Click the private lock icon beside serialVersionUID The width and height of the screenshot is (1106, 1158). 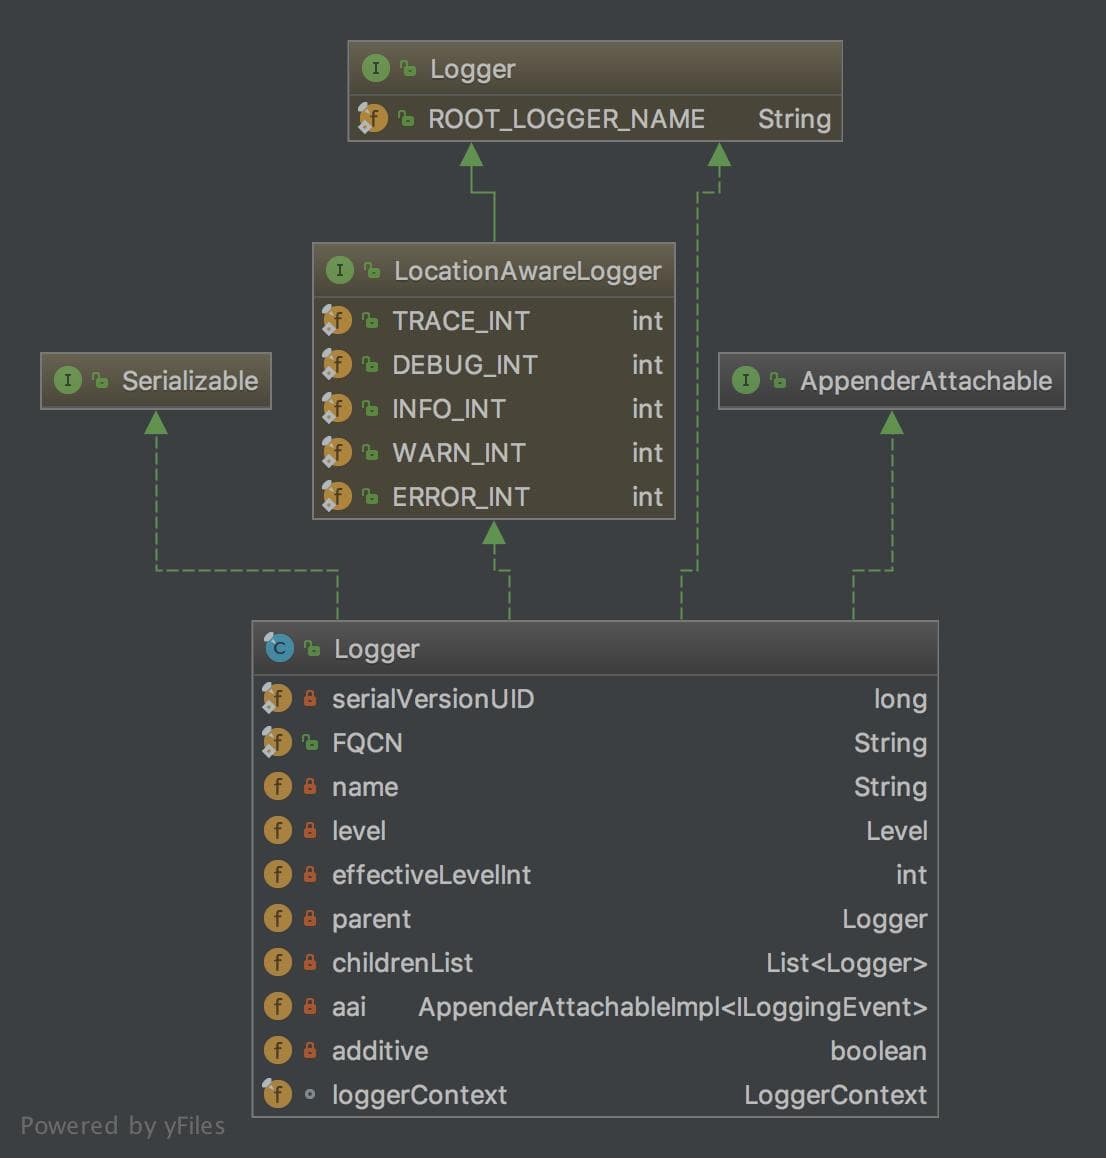point(310,699)
